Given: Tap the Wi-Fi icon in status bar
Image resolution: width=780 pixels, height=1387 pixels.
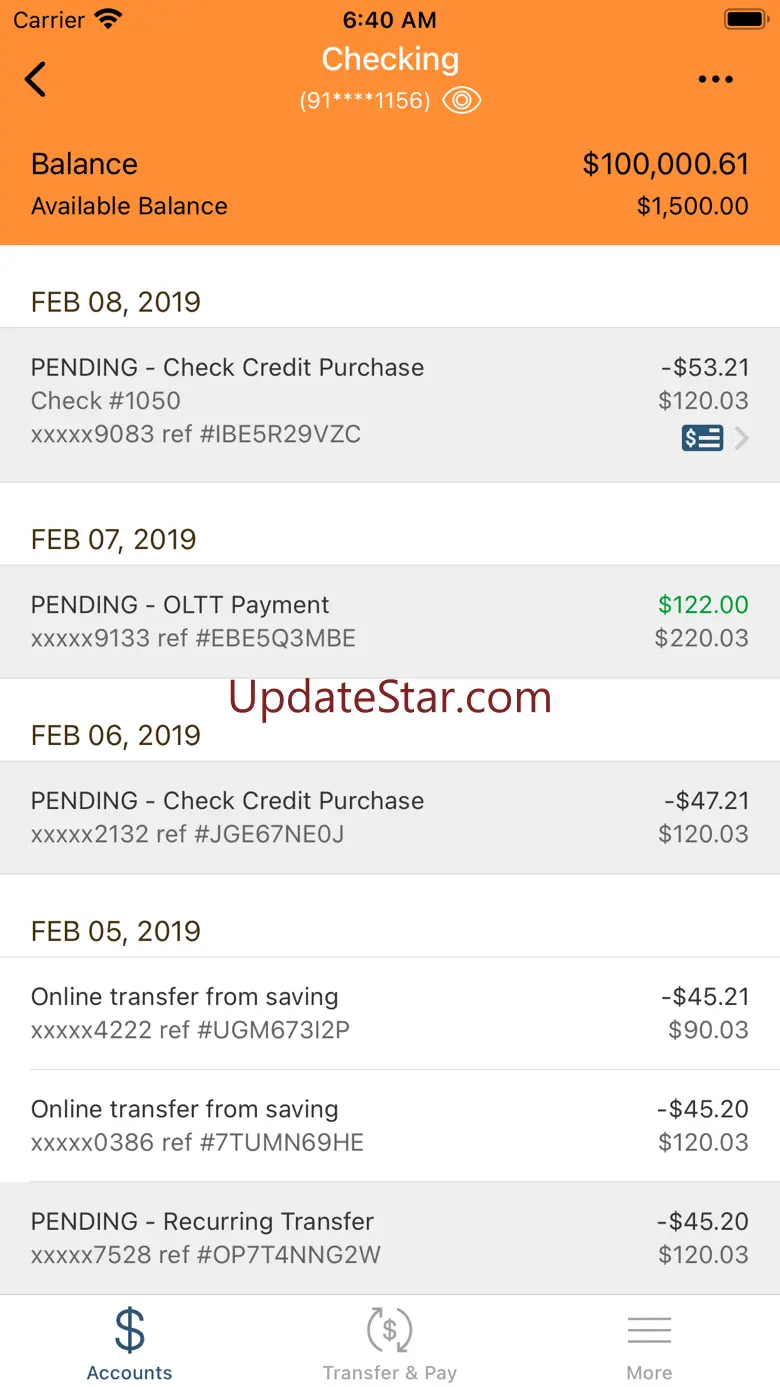Looking at the screenshot, I should [x=108, y=19].
